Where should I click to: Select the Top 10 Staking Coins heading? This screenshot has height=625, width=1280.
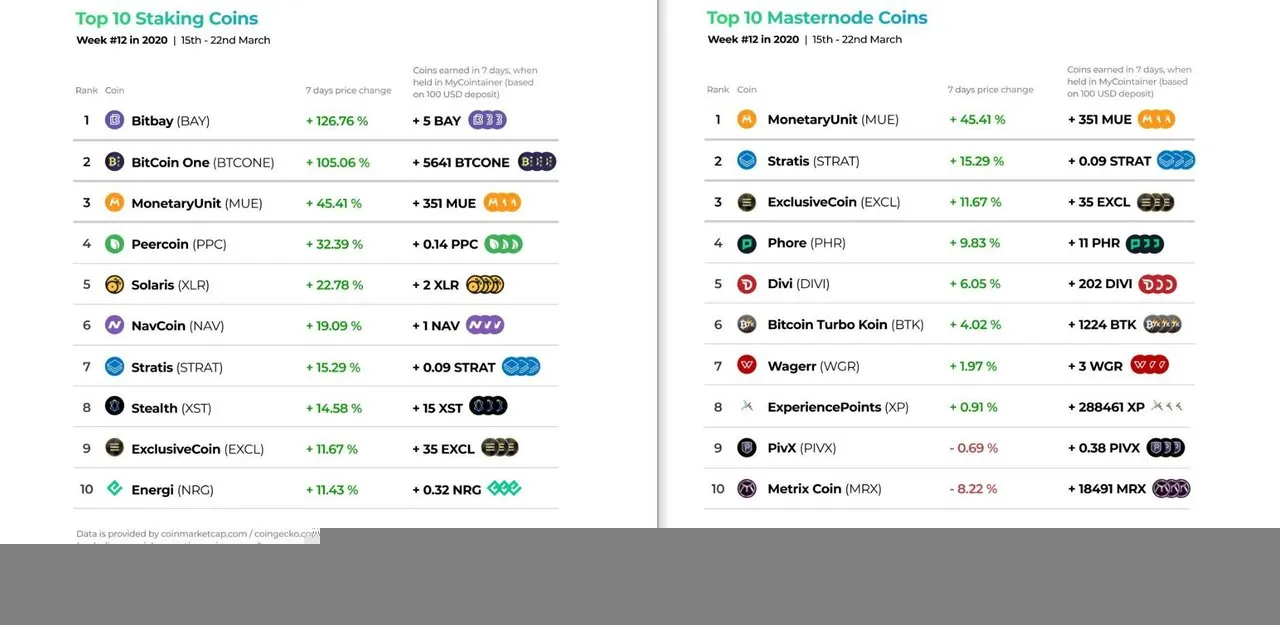click(167, 18)
